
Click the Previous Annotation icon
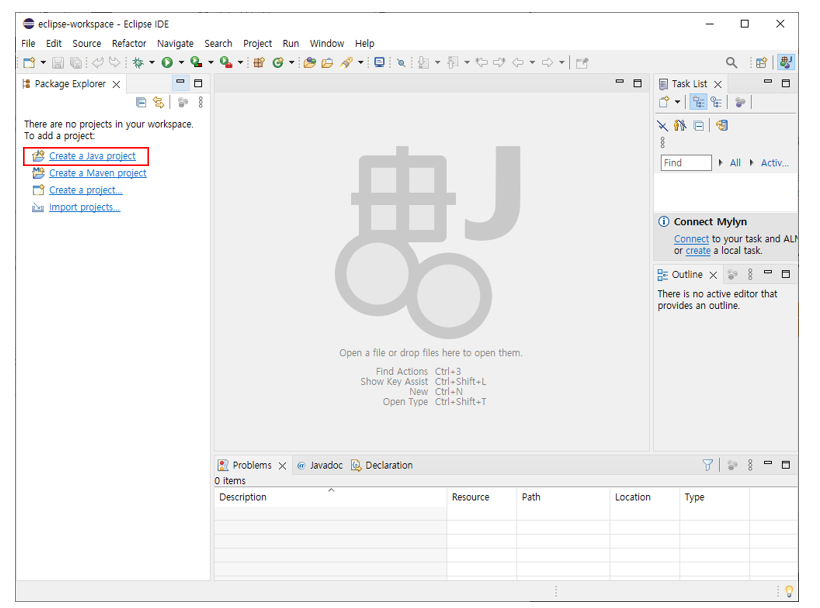(x=453, y=63)
